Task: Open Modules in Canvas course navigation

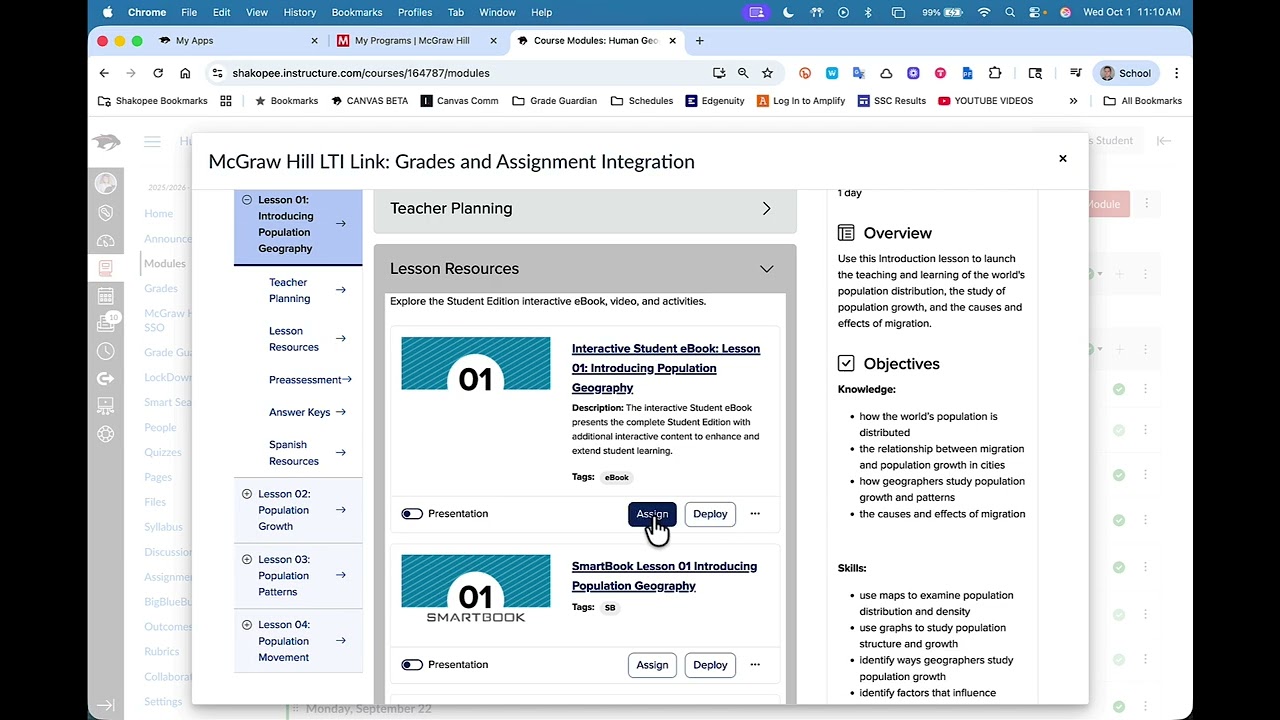Action: pyautogui.click(x=165, y=264)
